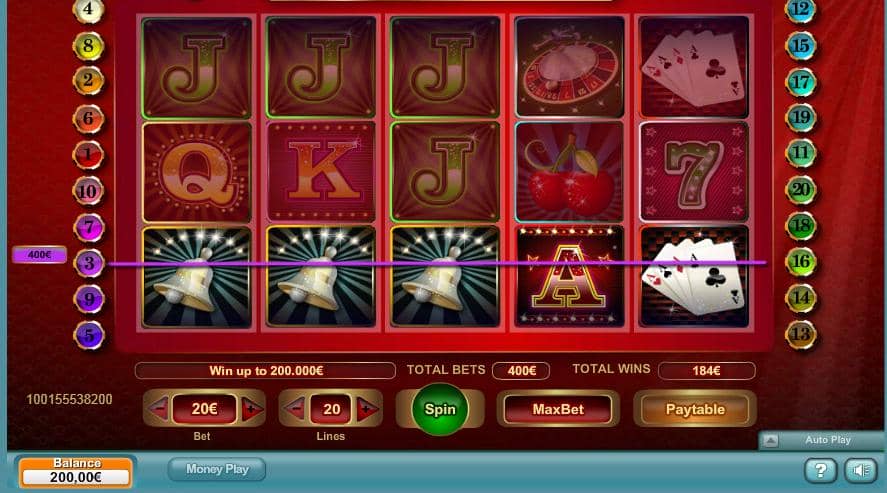Open help with the question mark icon
Screen dimensions: 887x493
(x=820, y=470)
